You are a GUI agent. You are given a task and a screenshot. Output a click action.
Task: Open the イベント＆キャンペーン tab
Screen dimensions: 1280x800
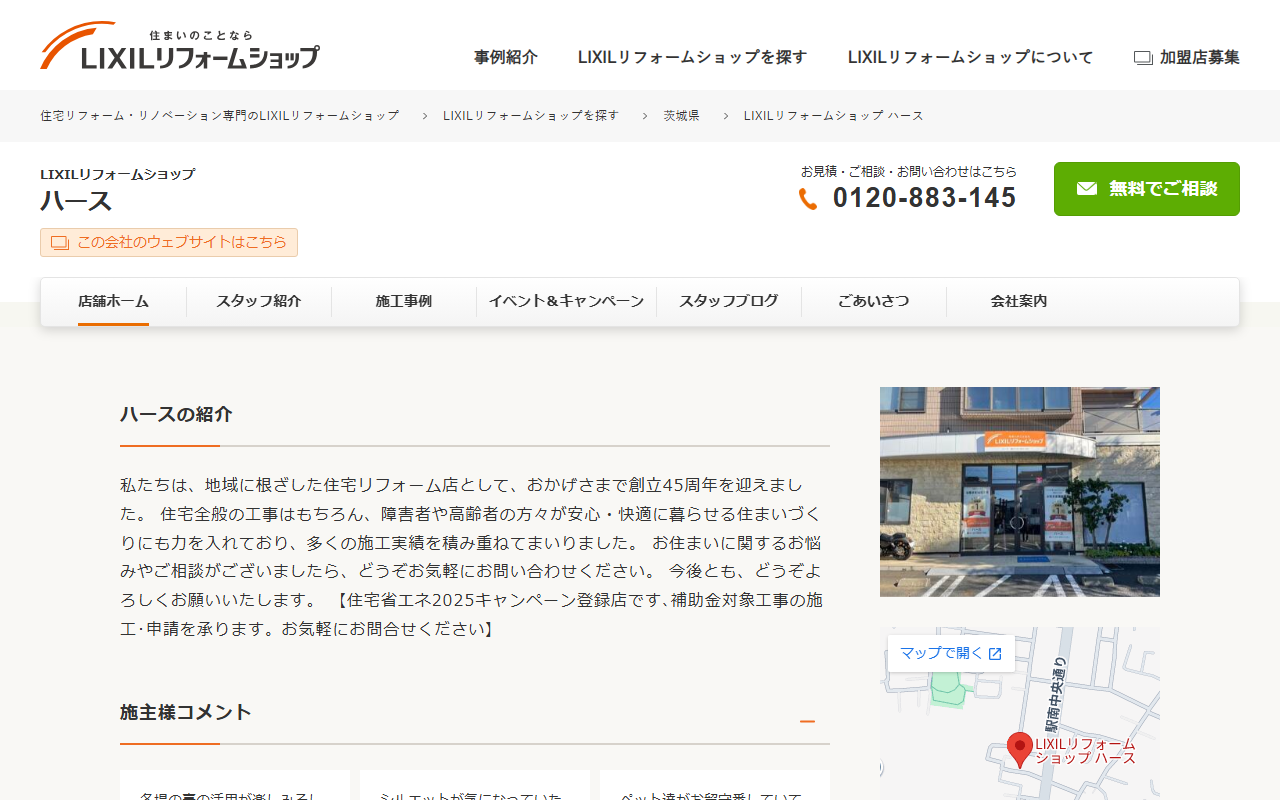tap(566, 301)
